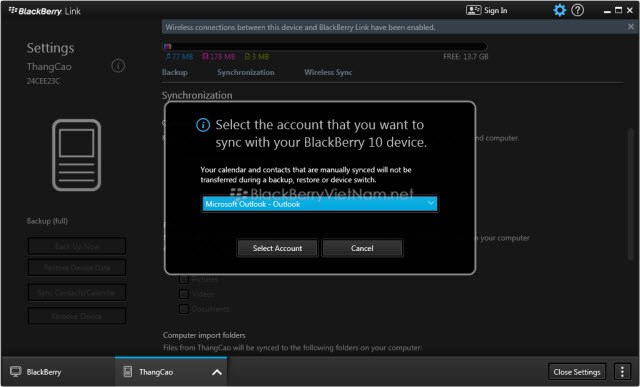Image resolution: width=640 pixels, height=387 pixels.
Task: Click the vertical scrollbar in settings pane
Action: tap(631, 194)
